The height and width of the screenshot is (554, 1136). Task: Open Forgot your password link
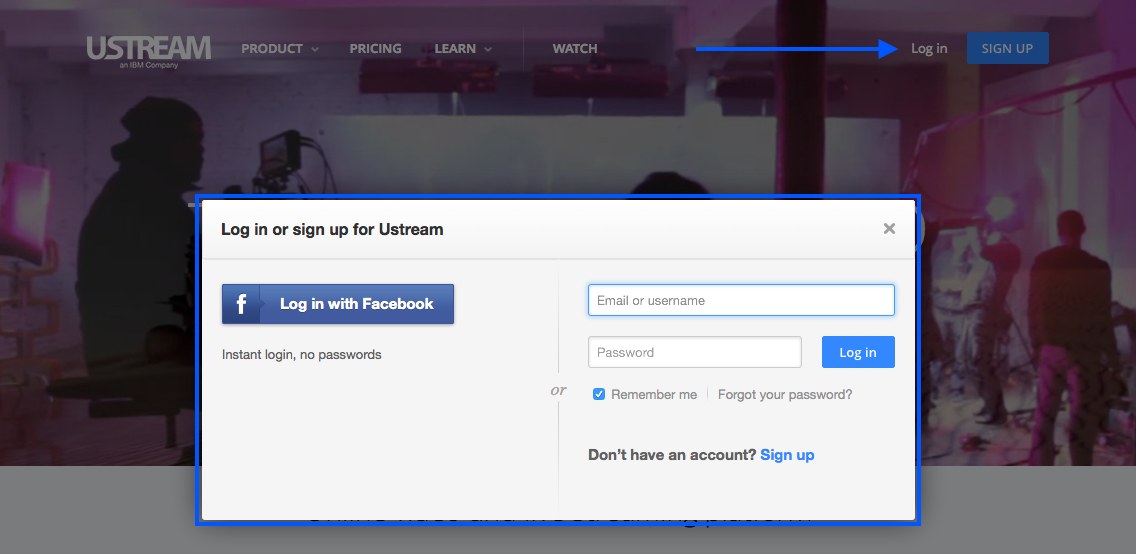[785, 395]
